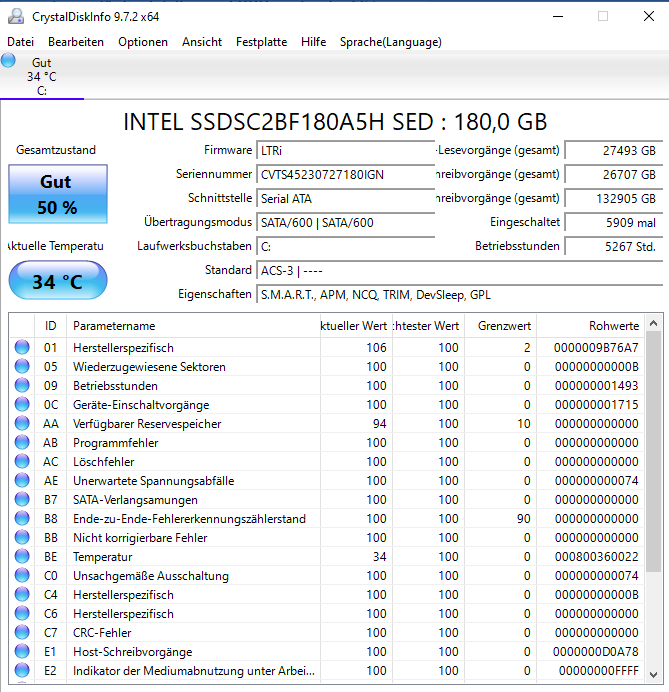Click raw value 0000000D0A78
The image size is (669, 692).
(x=596, y=652)
